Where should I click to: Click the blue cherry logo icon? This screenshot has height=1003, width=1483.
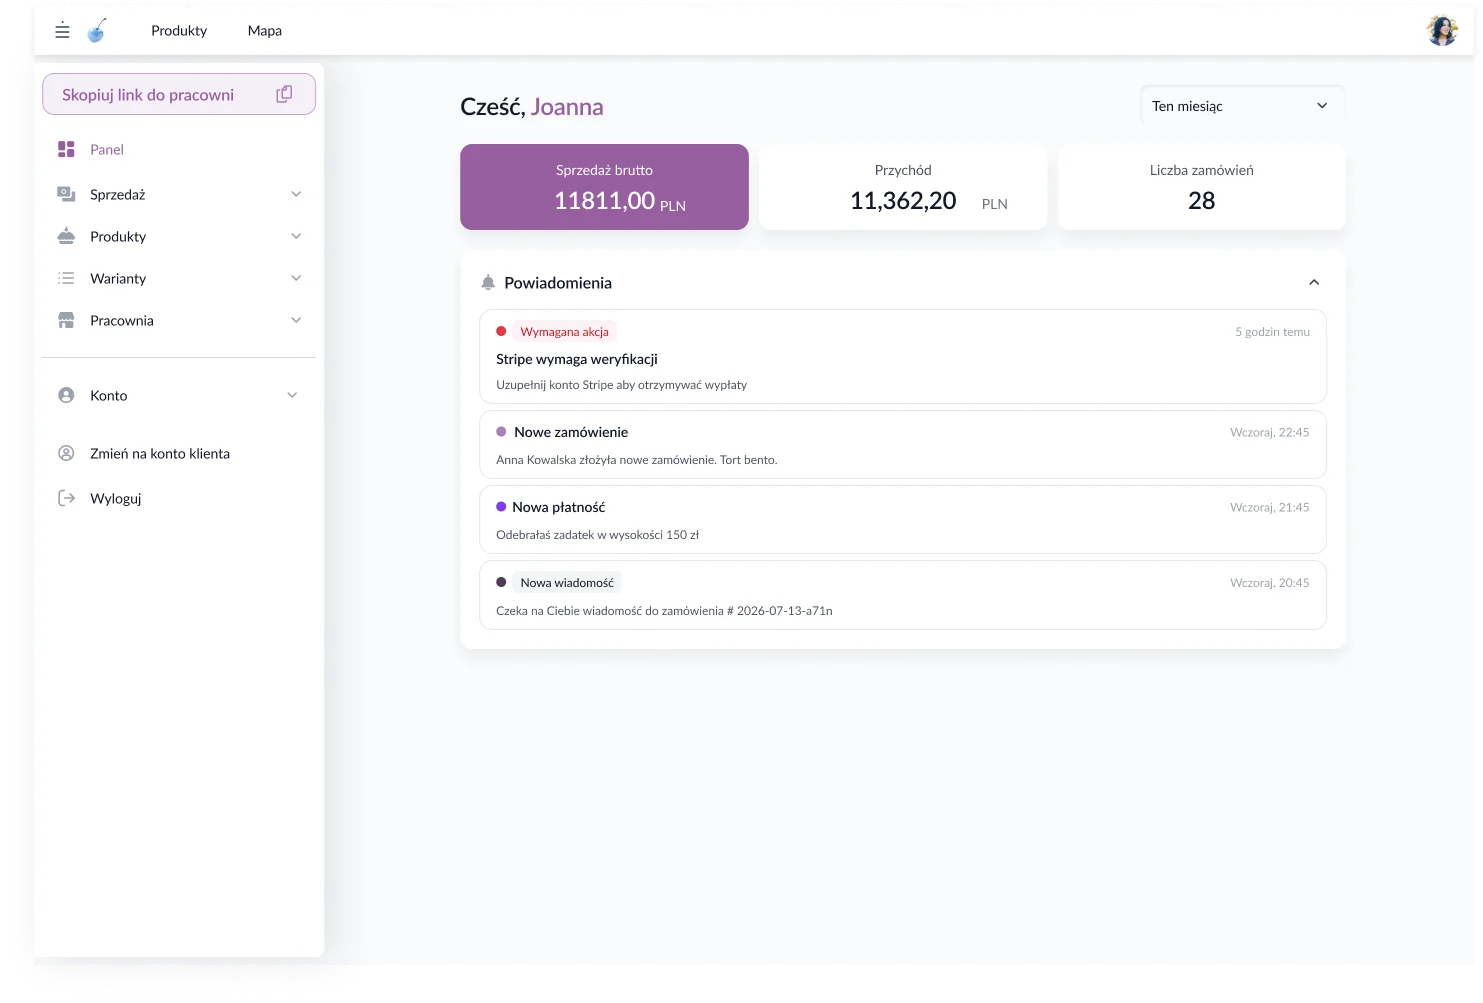[x=97, y=31]
